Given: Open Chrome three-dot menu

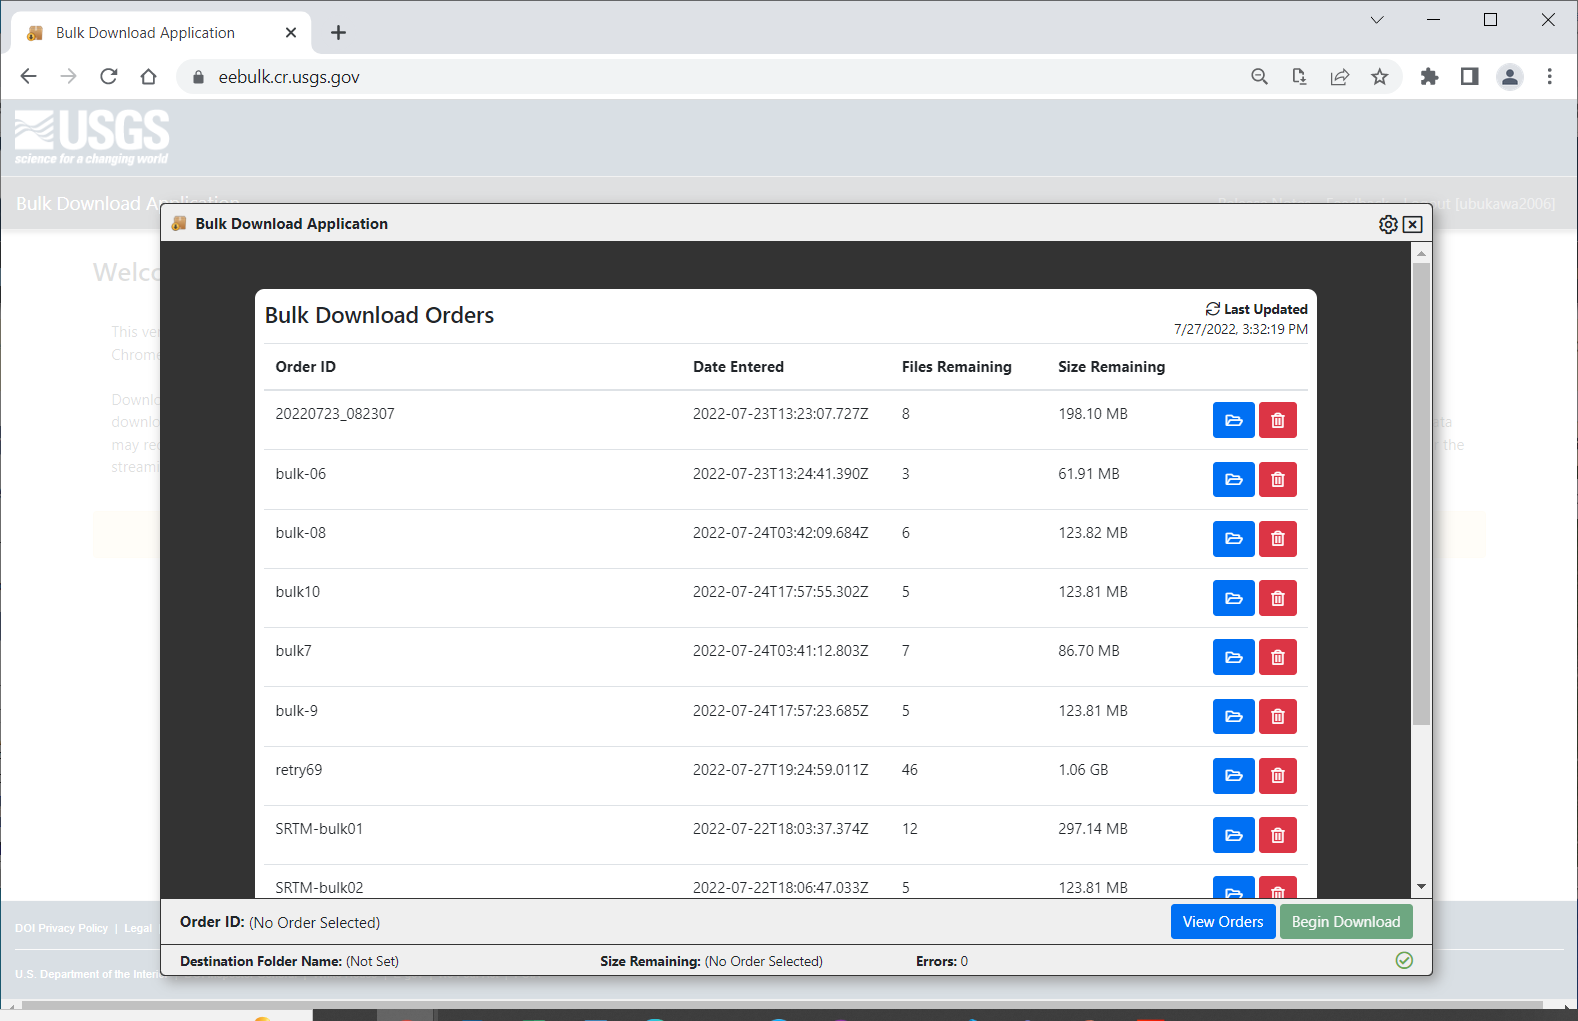Looking at the screenshot, I should [x=1549, y=77].
